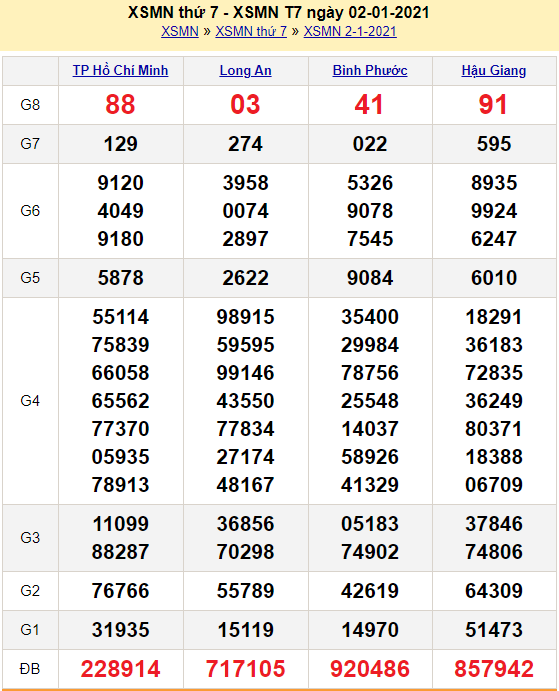Click the G8 result 41 for Bình Phước
Screen dimensions: 559x691
point(369,105)
